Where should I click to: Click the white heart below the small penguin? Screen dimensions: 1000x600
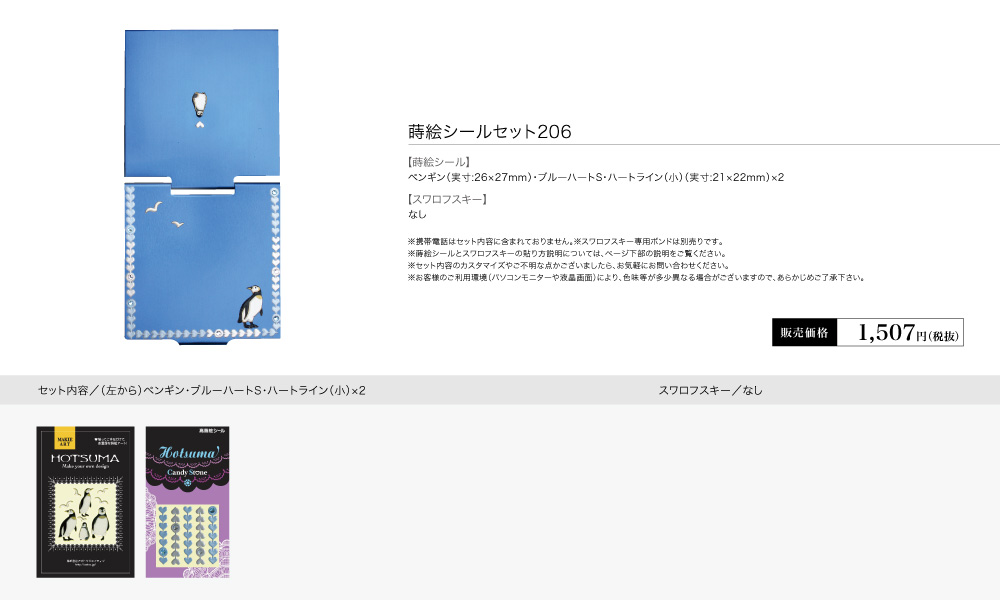(200, 124)
